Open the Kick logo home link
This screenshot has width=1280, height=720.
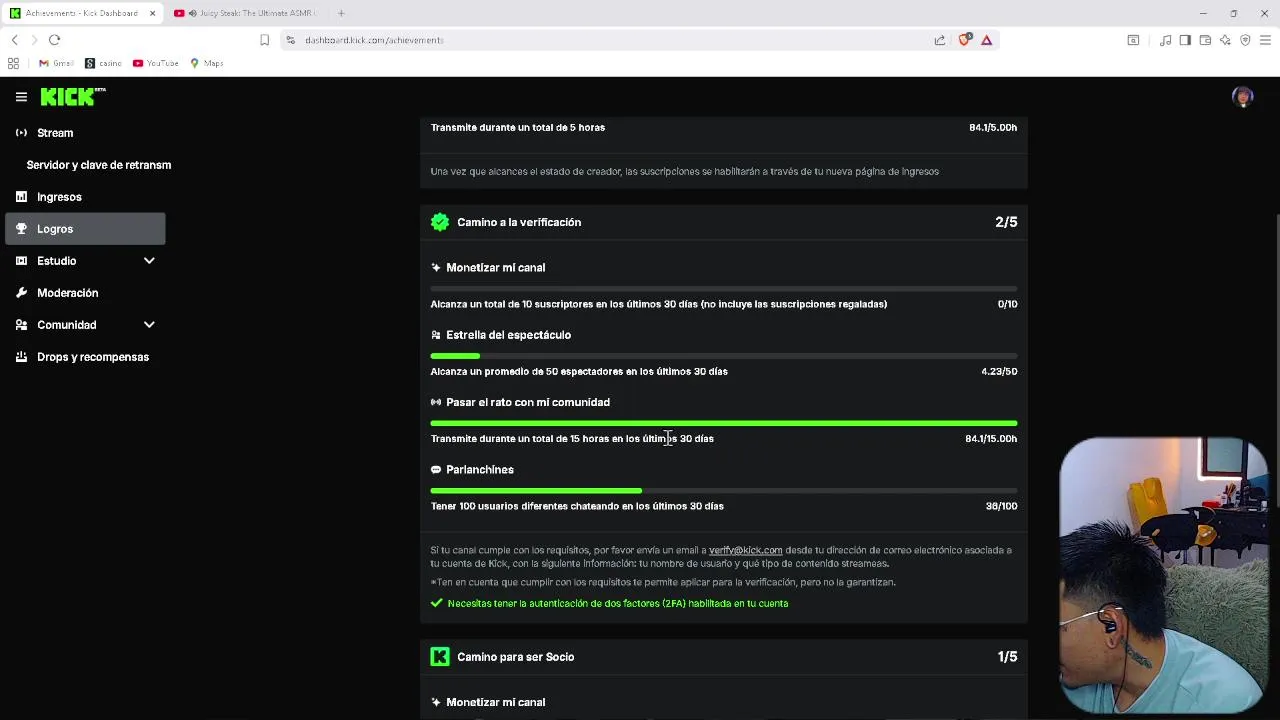pyautogui.click(x=72, y=97)
